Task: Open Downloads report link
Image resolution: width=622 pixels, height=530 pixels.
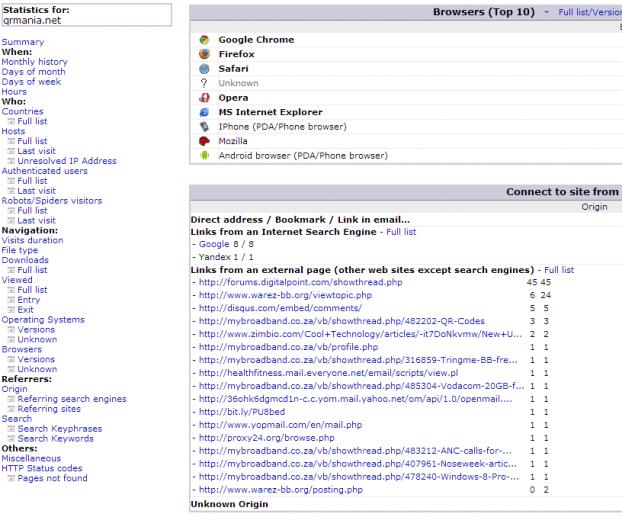Action: pos(25,260)
